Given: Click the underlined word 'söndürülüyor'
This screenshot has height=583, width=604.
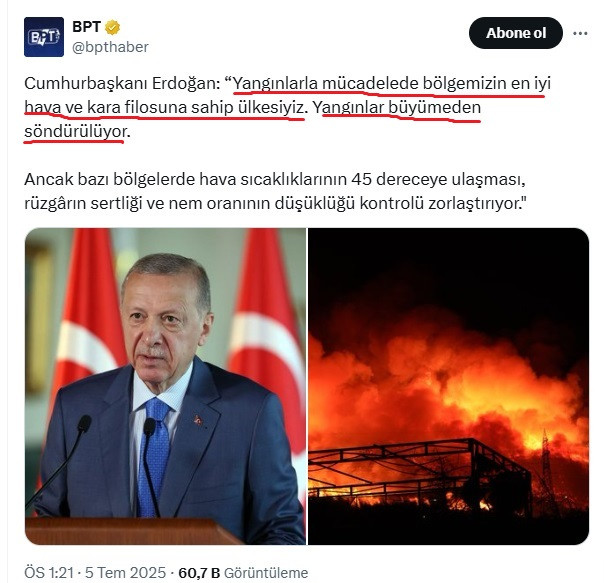Looking at the screenshot, I should (x=76, y=132).
